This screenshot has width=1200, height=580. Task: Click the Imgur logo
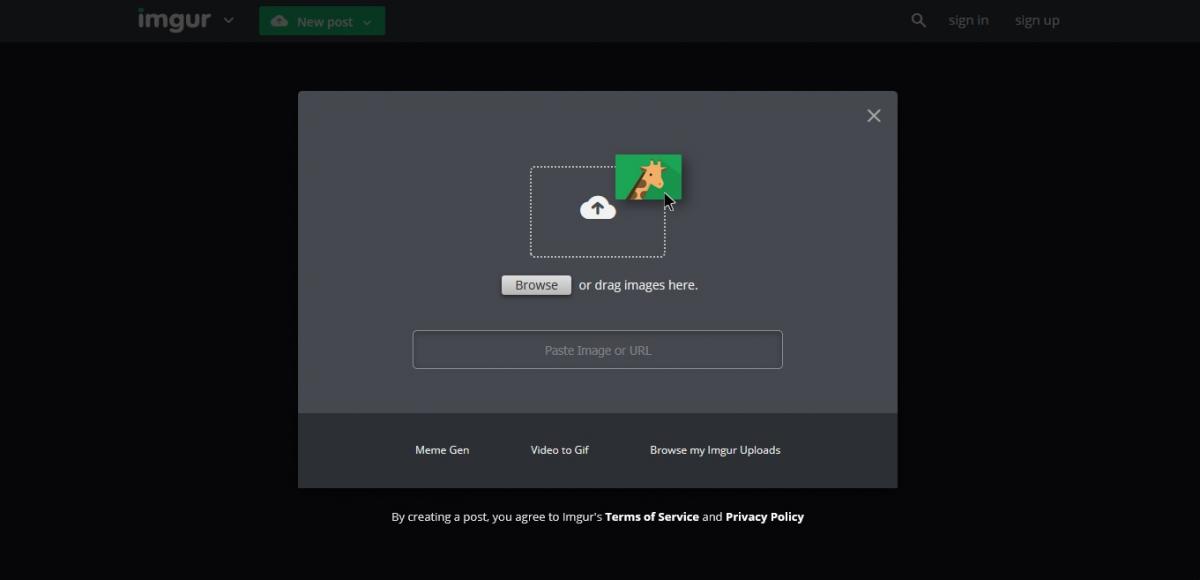(174, 20)
